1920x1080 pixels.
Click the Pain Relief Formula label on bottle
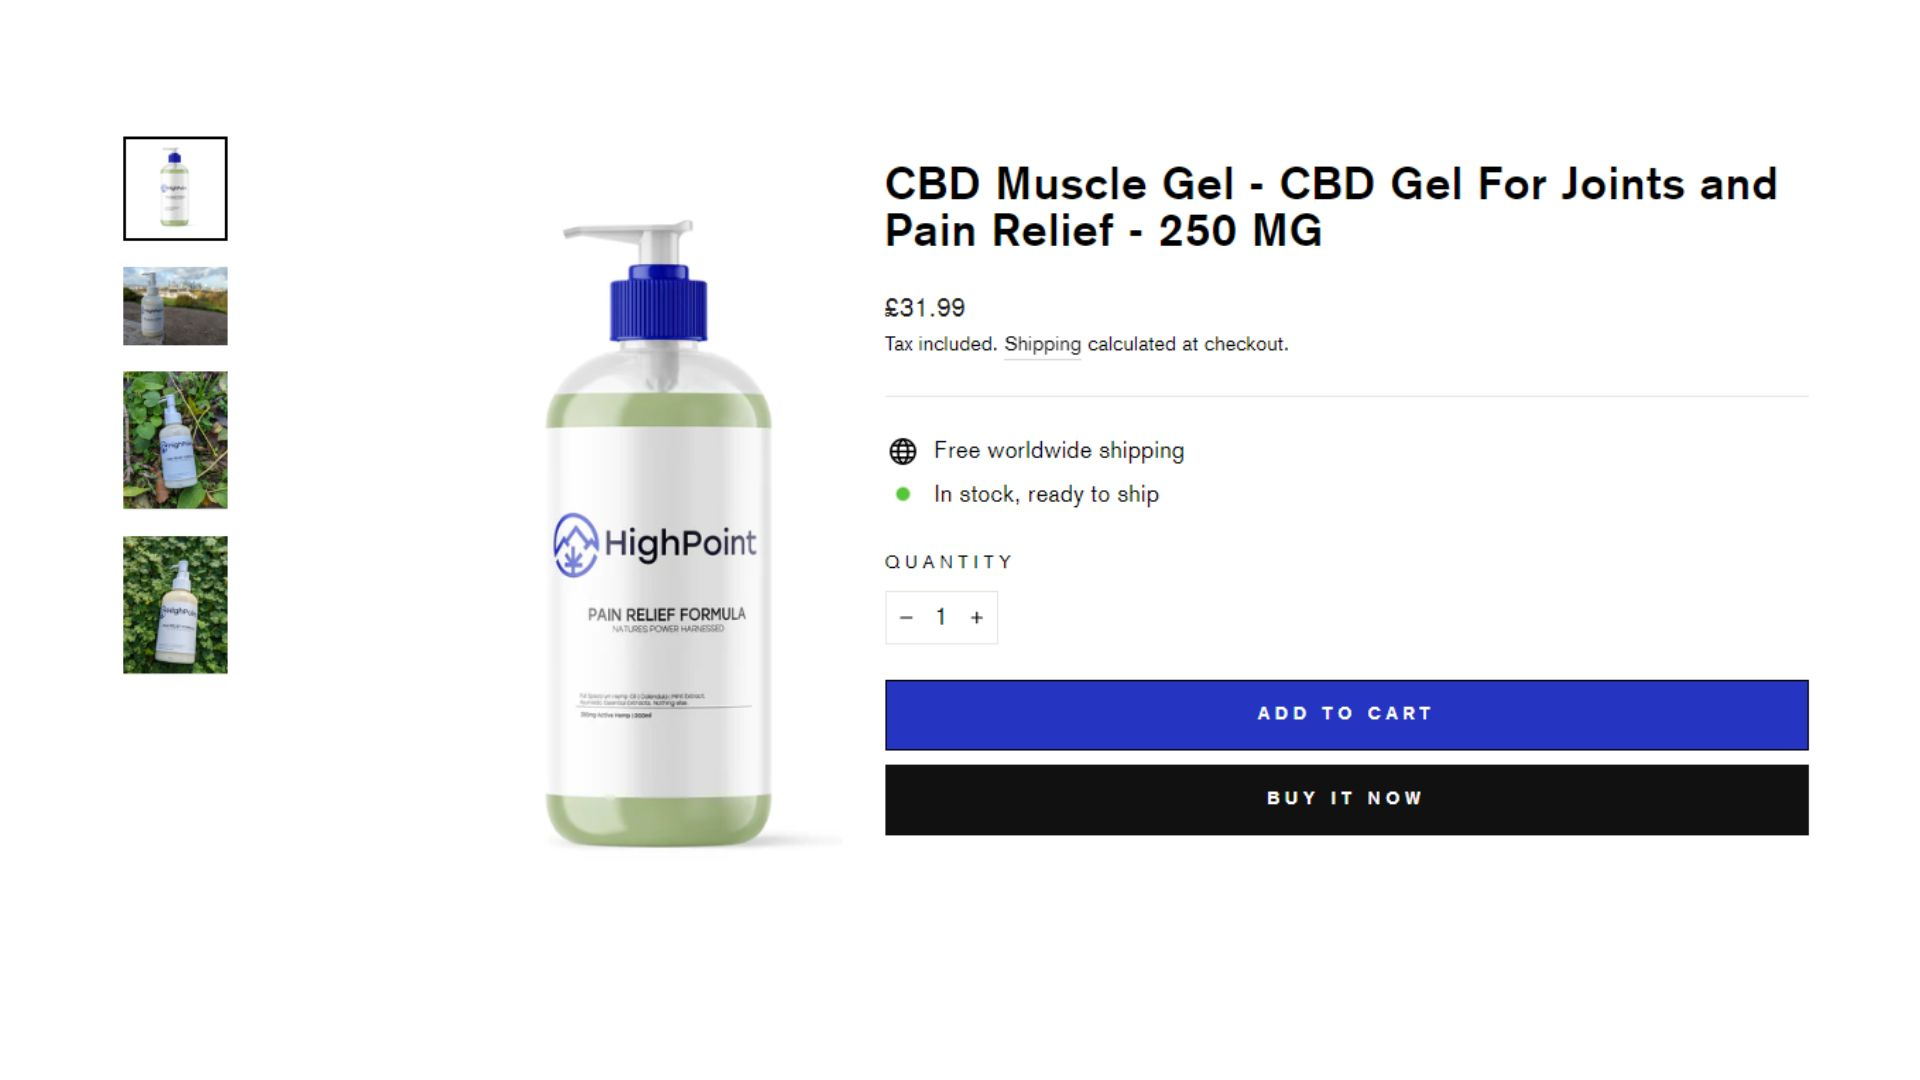(666, 614)
